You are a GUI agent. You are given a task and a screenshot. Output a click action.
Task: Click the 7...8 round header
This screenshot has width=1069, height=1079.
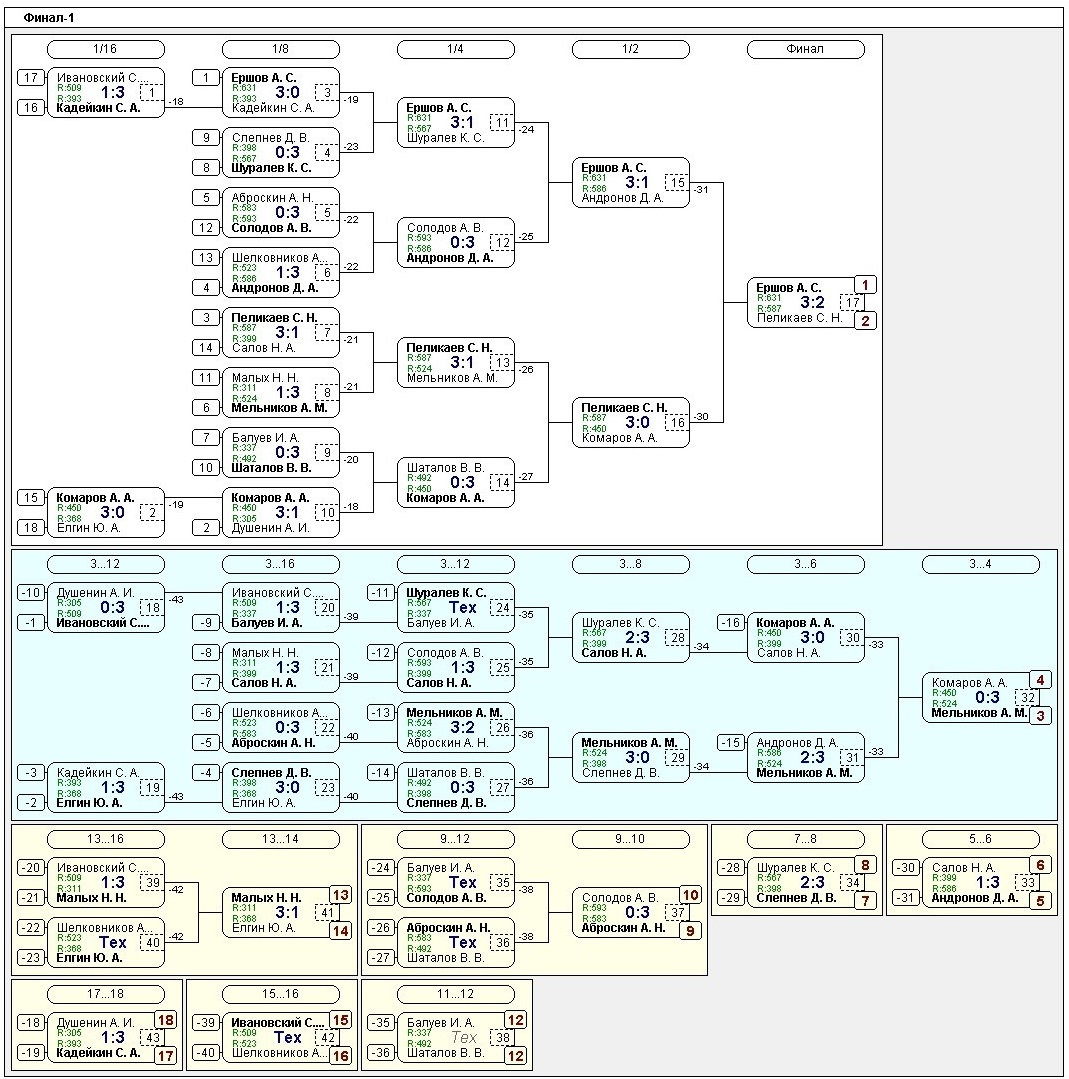point(805,840)
